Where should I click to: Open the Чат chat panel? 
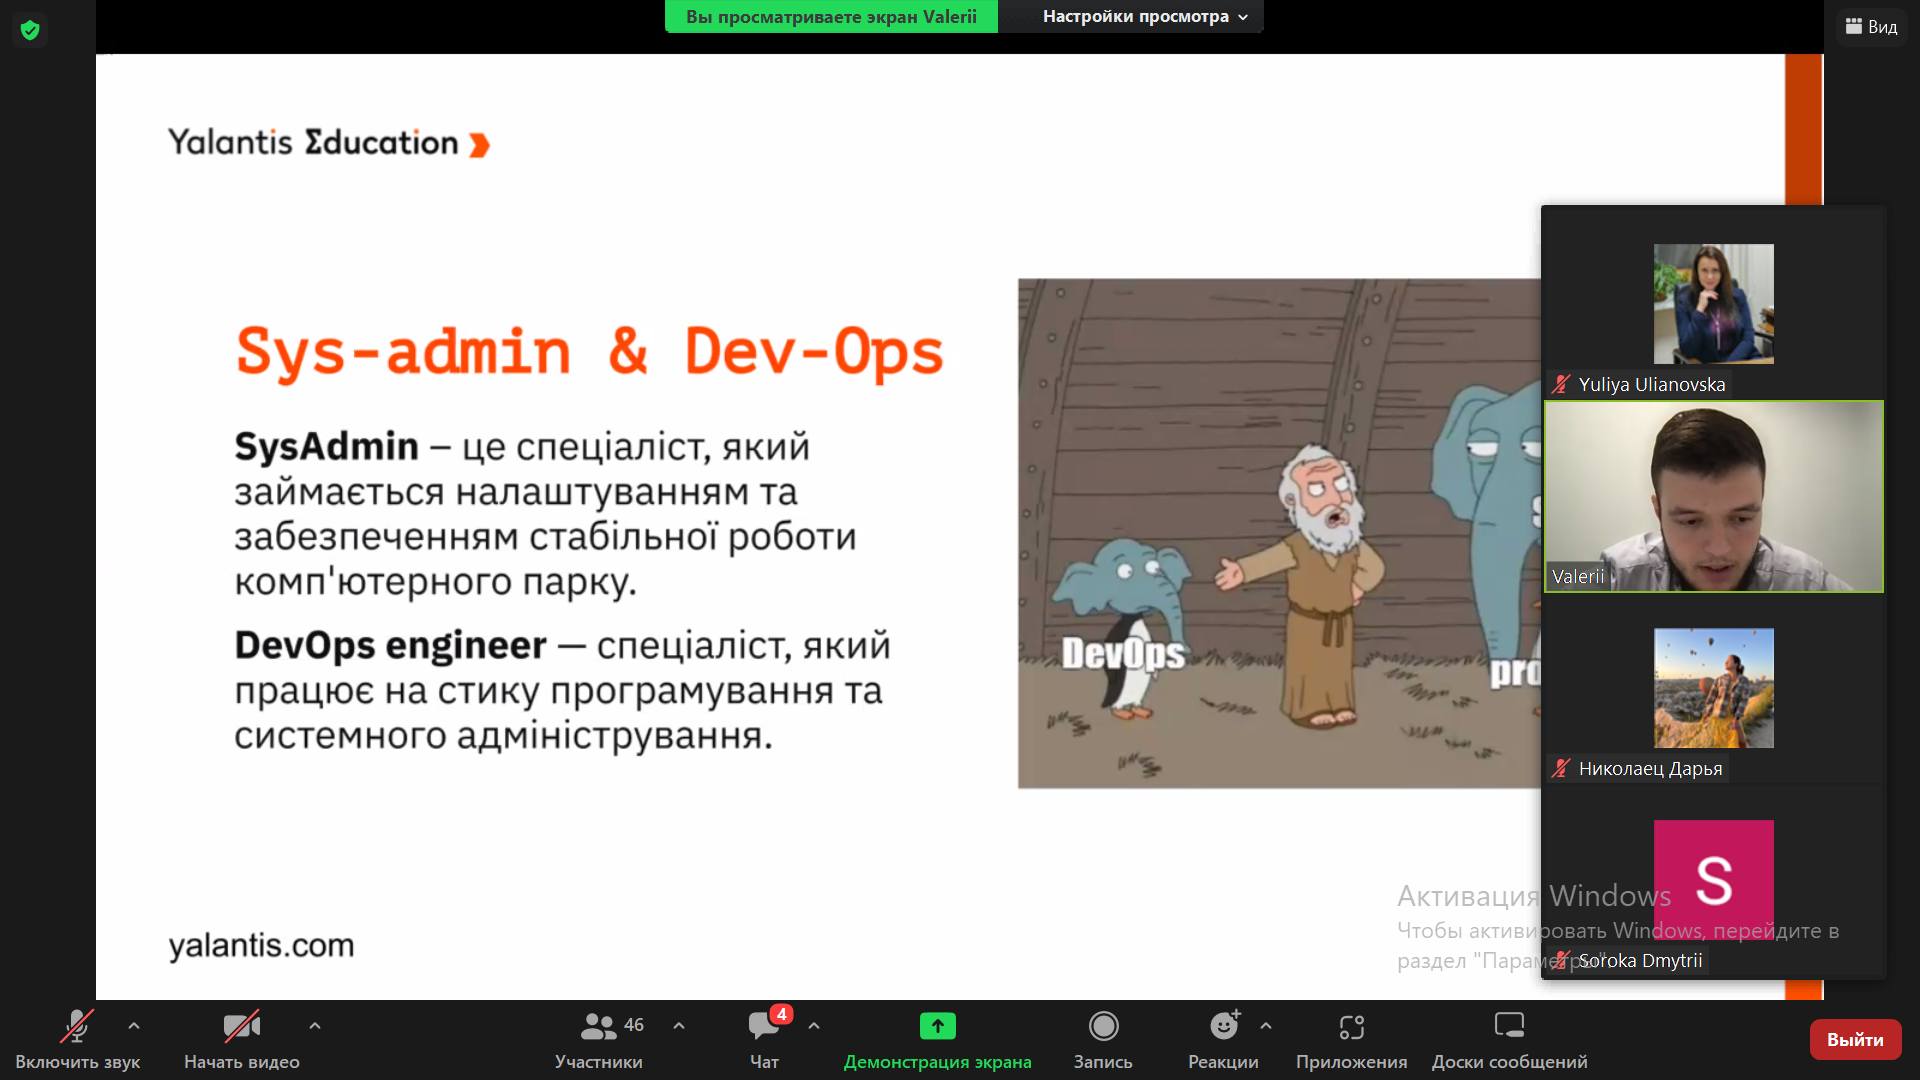coord(765,1040)
